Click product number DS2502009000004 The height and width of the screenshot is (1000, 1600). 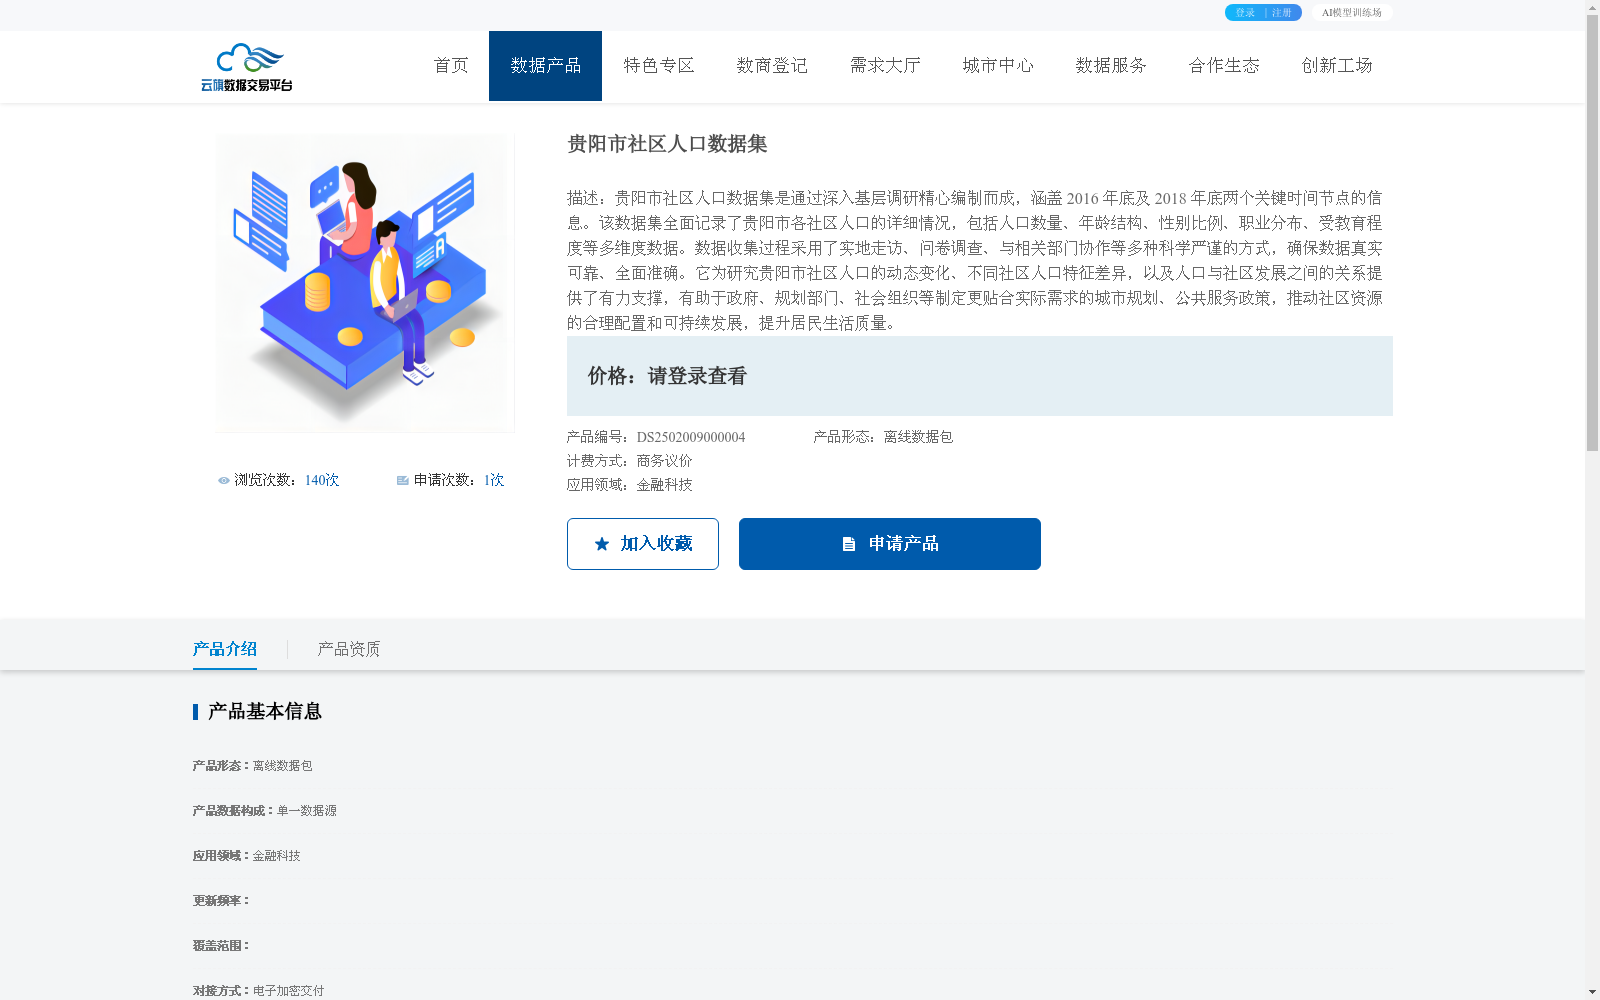(691, 437)
